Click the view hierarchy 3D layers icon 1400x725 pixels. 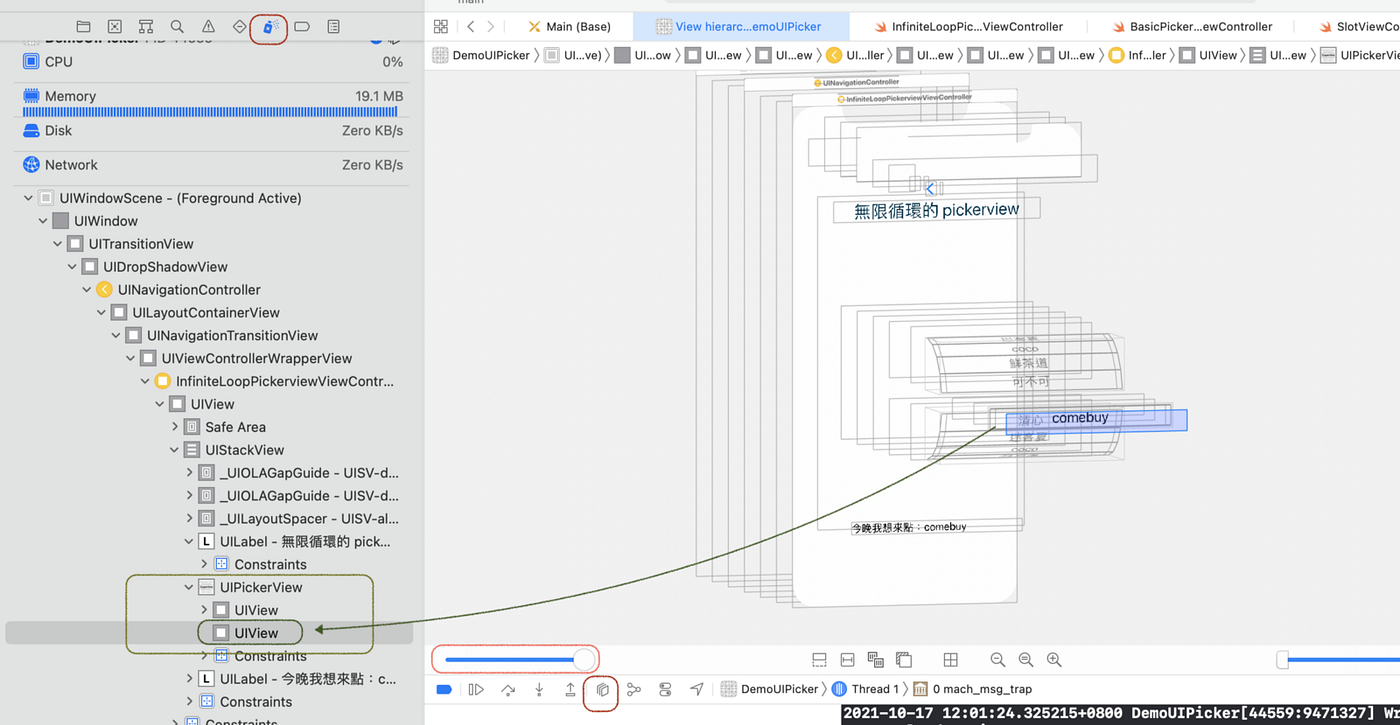click(601, 689)
